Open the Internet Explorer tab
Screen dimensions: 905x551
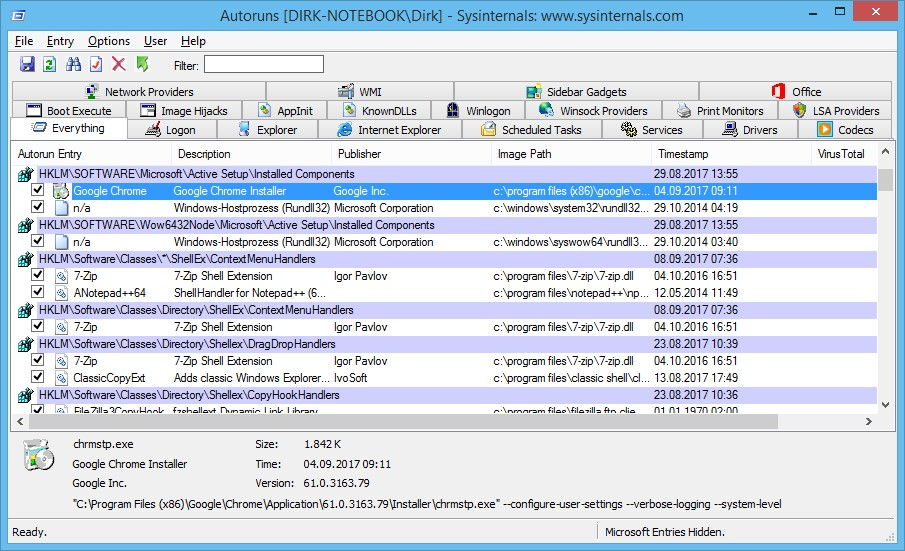coord(390,130)
